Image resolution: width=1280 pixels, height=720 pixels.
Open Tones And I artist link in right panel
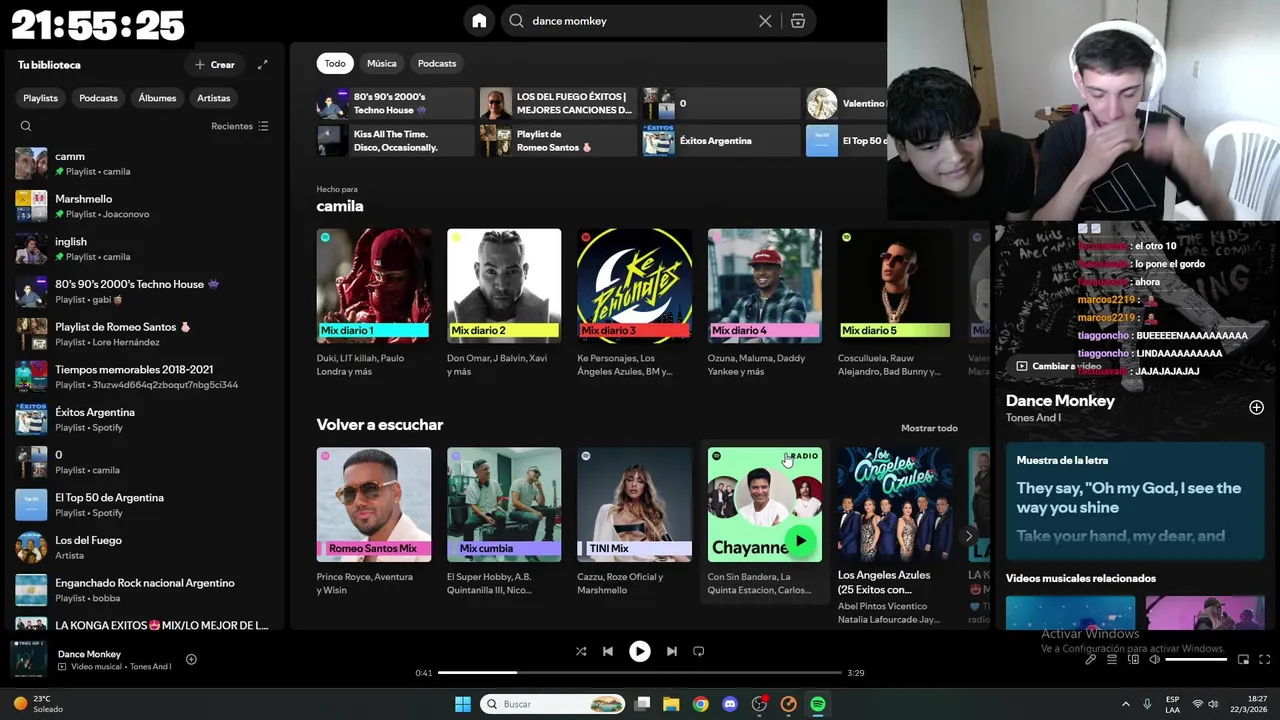[x=1033, y=418]
